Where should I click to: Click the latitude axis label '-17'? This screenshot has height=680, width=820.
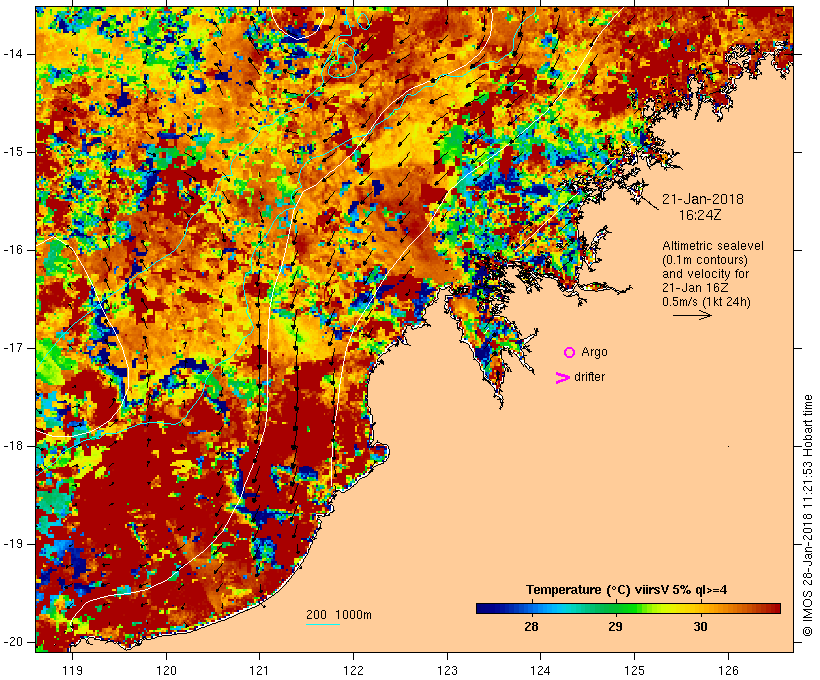(13, 348)
